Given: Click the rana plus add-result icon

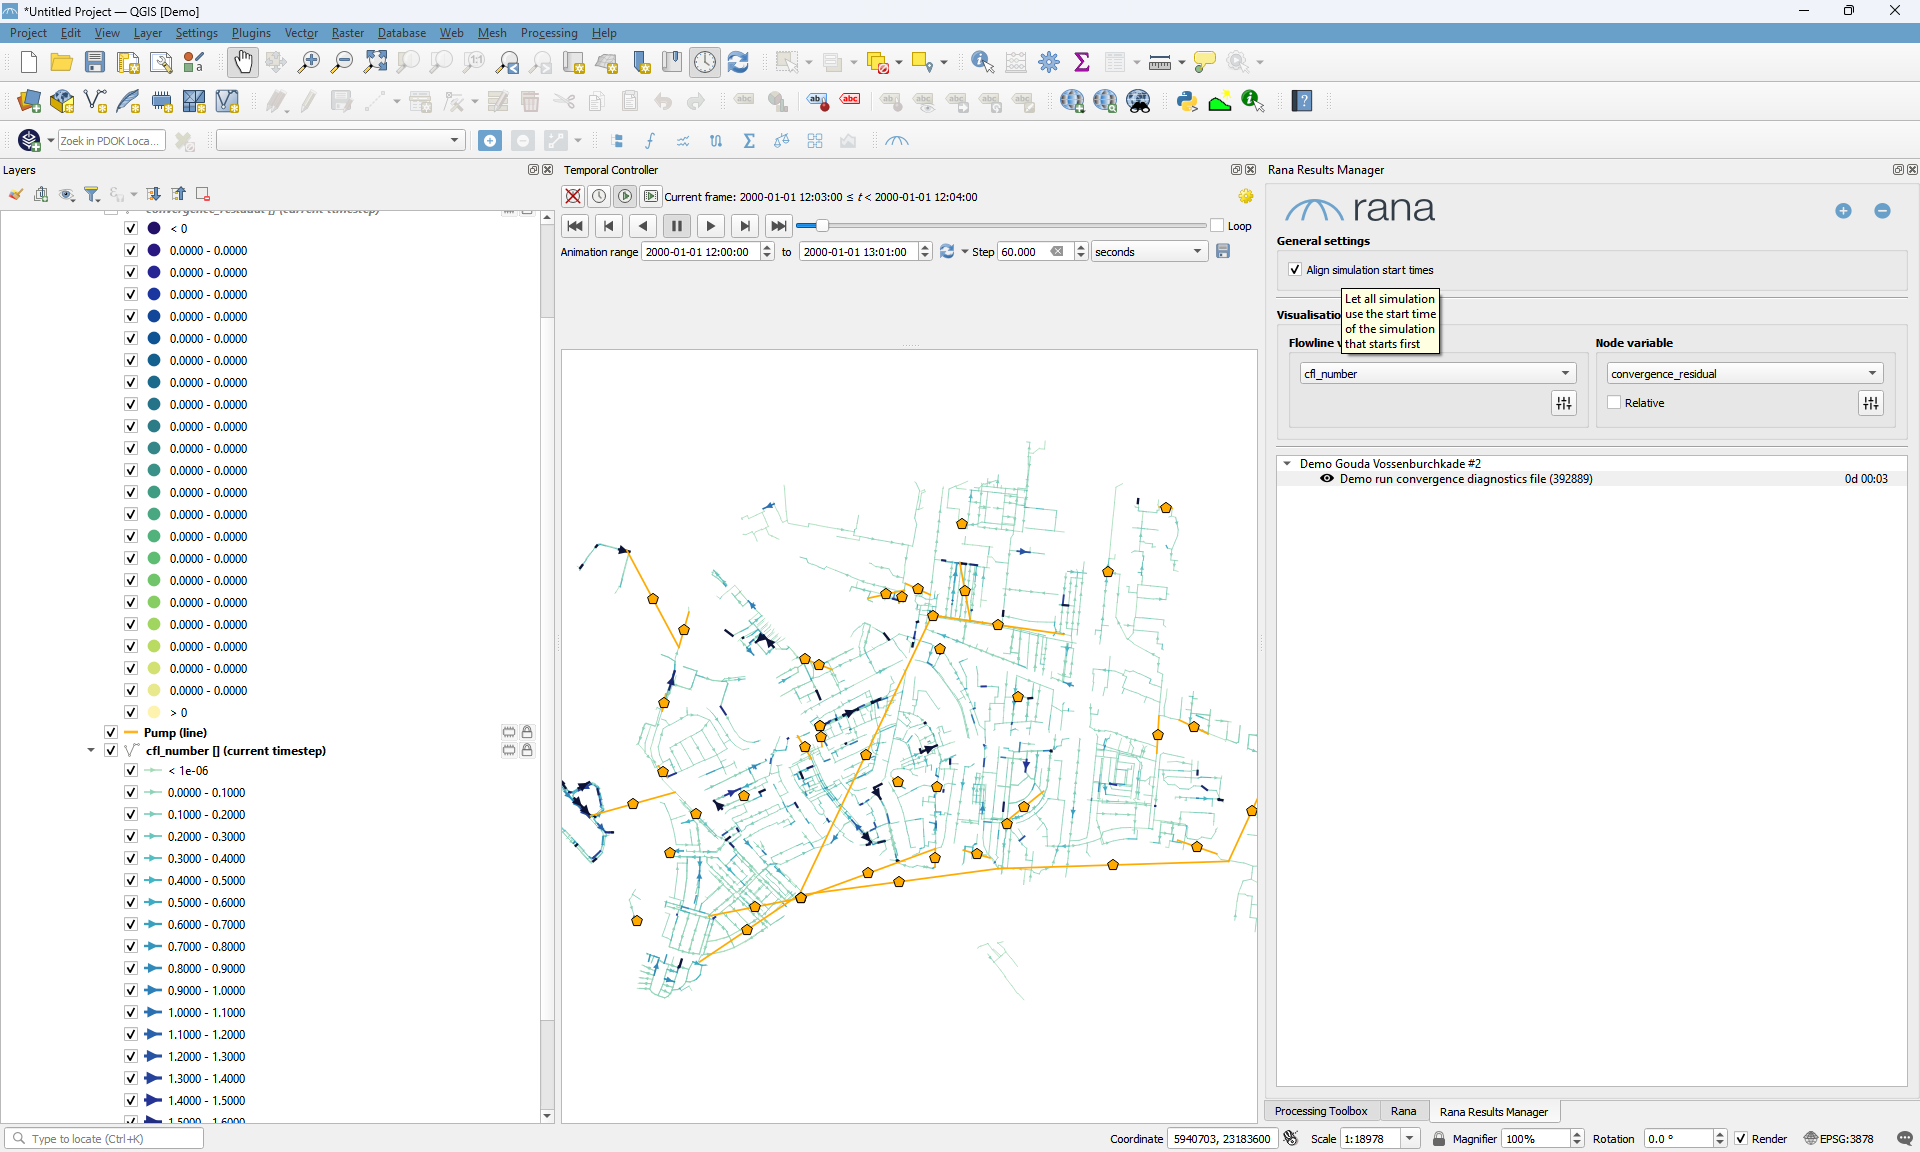Looking at the screenshot, I should coord(1843,211).
